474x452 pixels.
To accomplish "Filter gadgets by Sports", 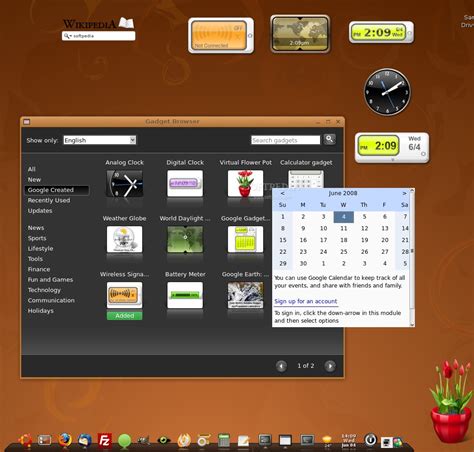I will coord(37,238).
